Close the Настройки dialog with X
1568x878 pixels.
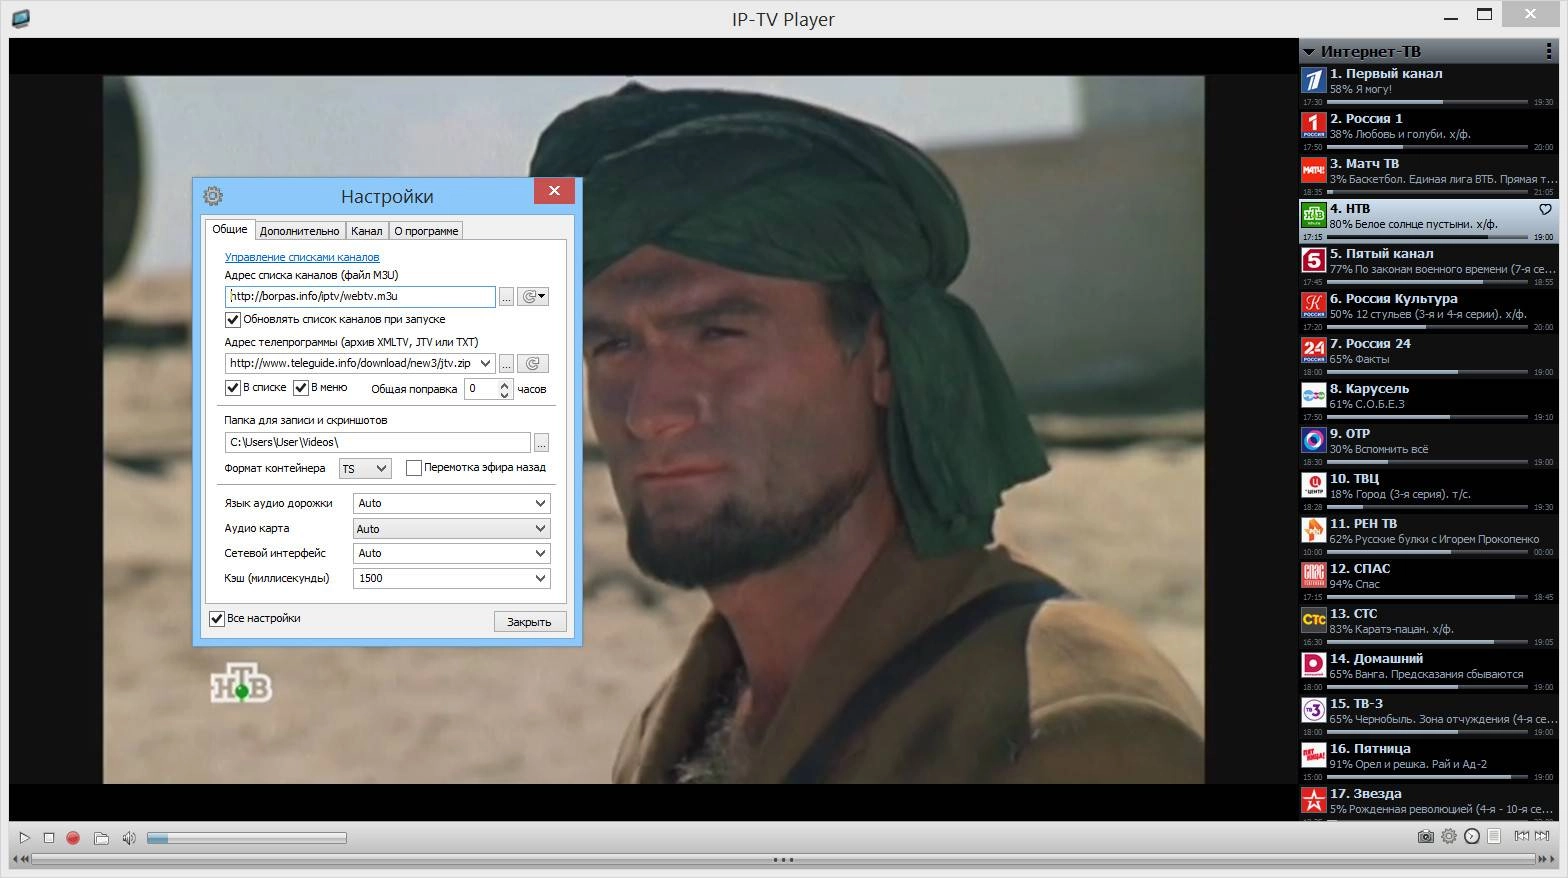[x=554, y=190]
